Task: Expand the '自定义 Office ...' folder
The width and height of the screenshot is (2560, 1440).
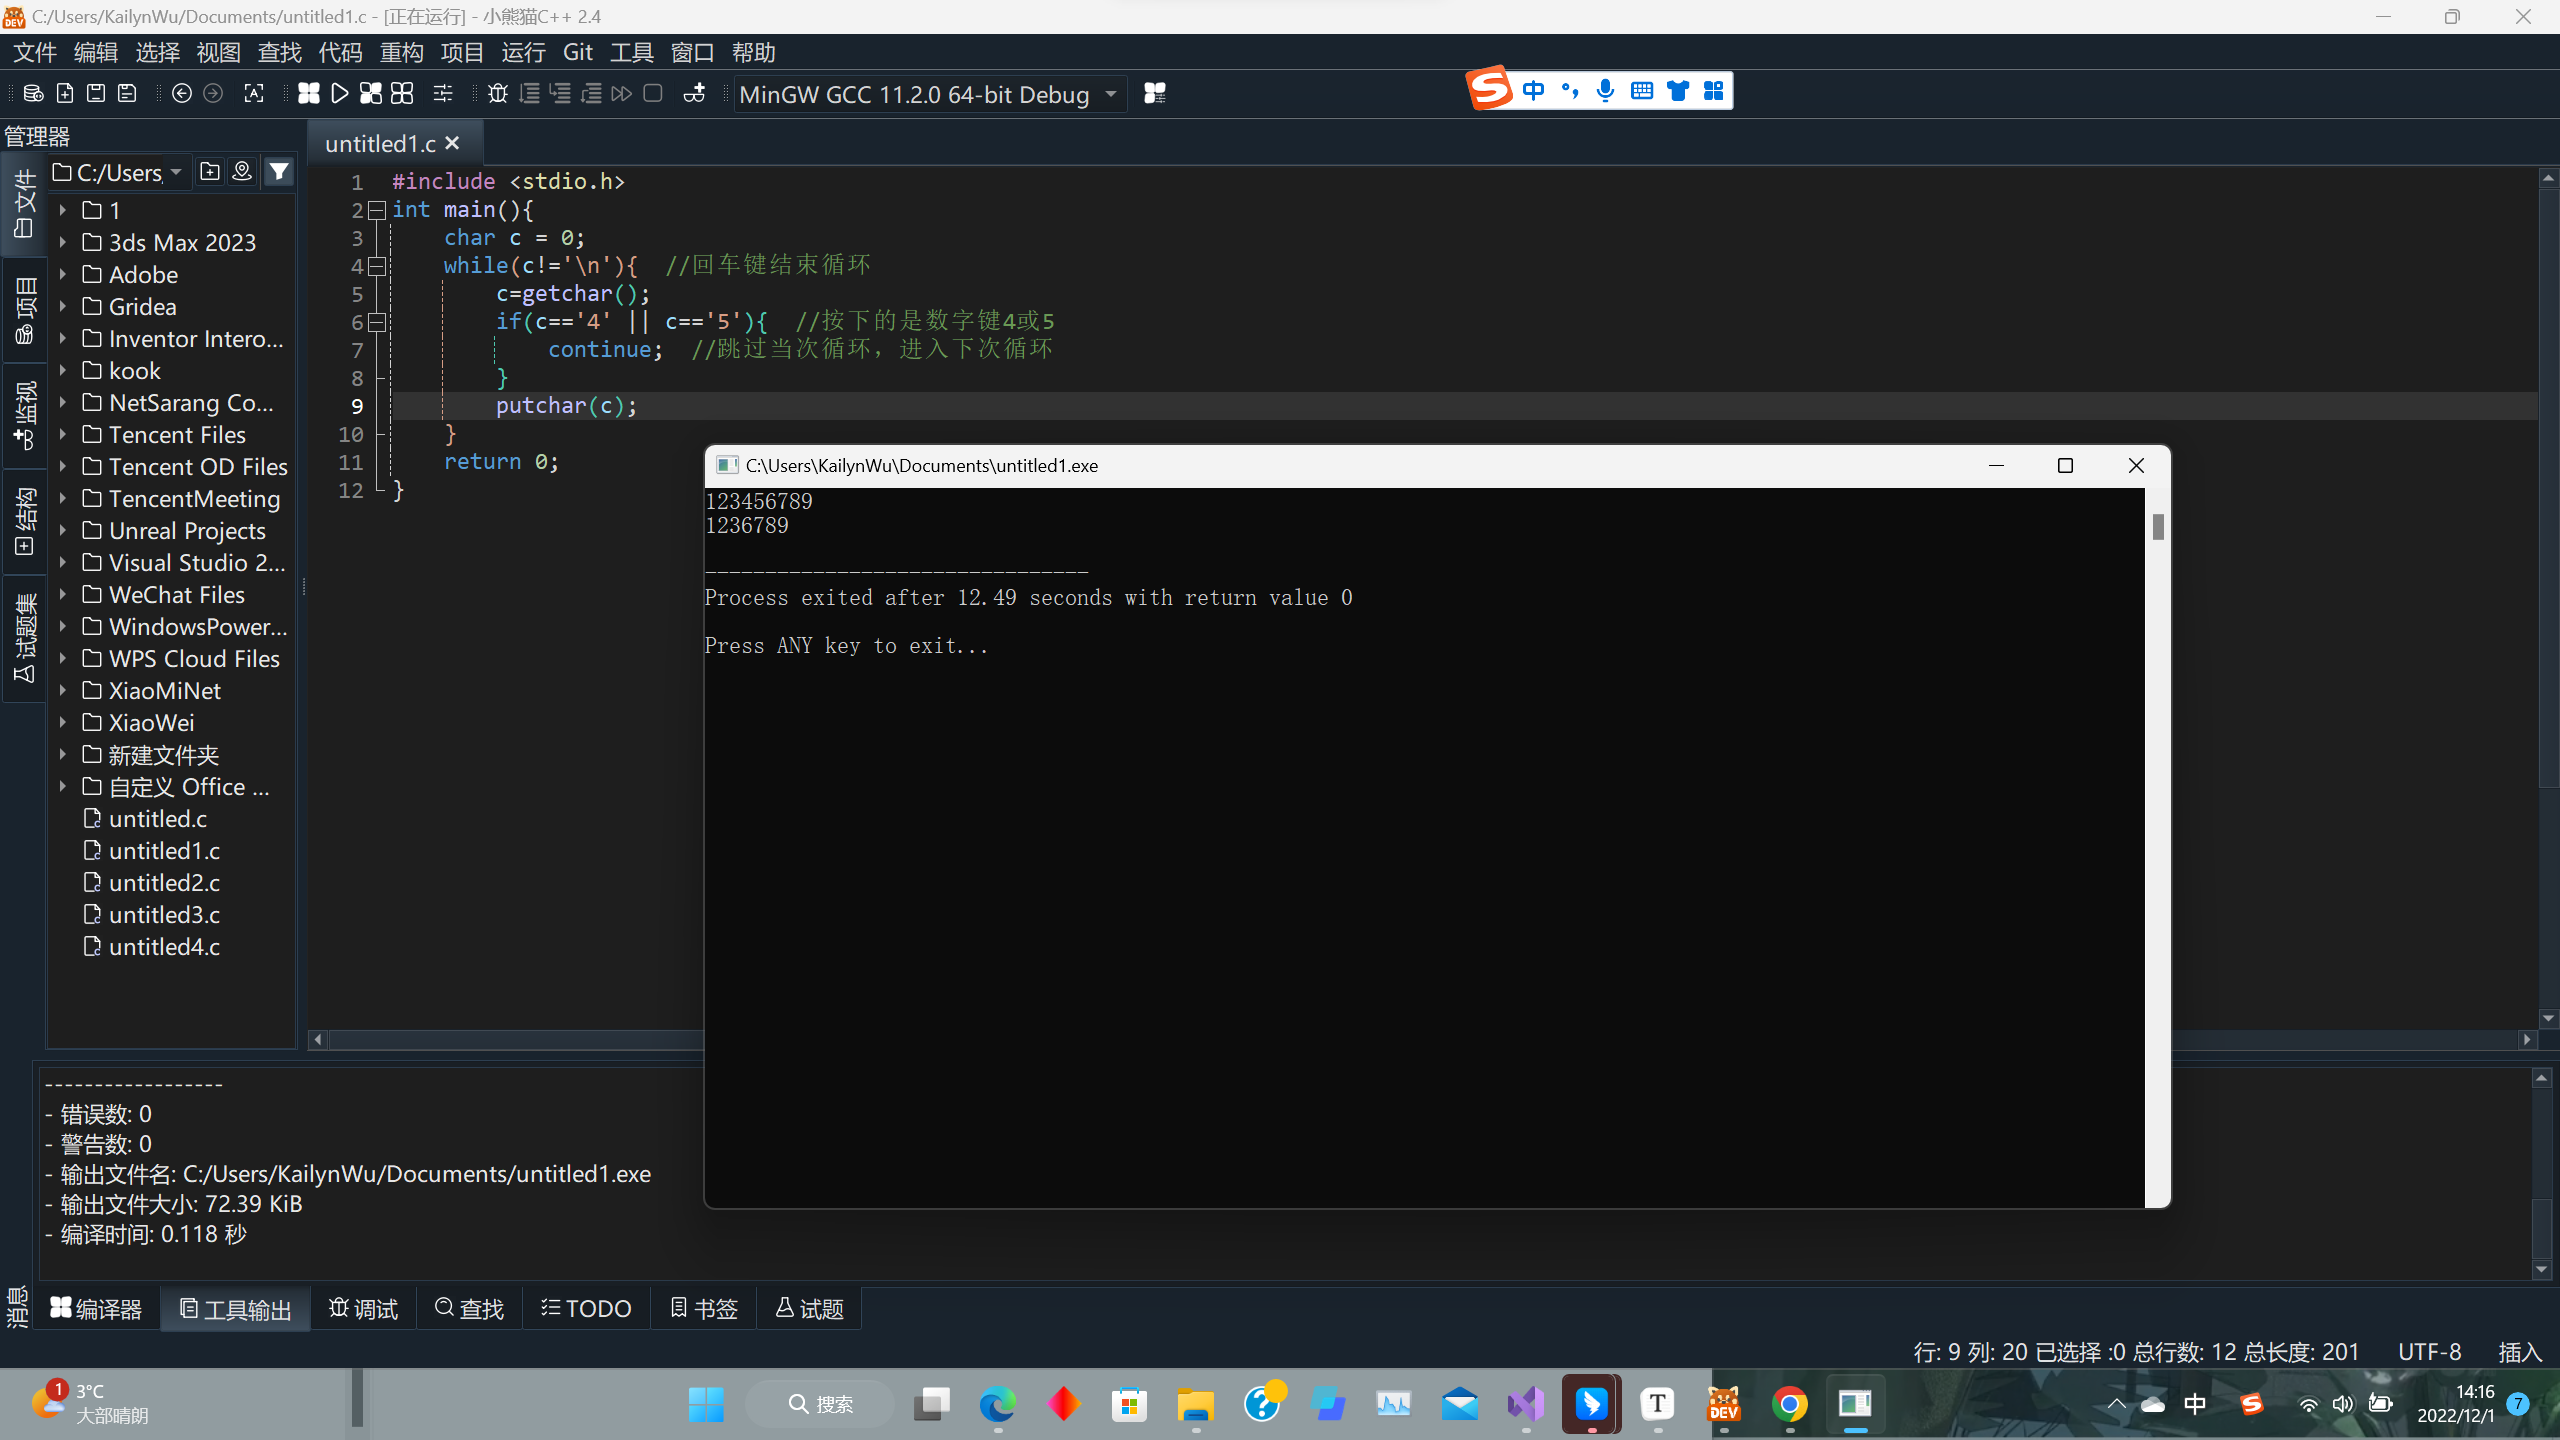Action: [x=67, y=786]
